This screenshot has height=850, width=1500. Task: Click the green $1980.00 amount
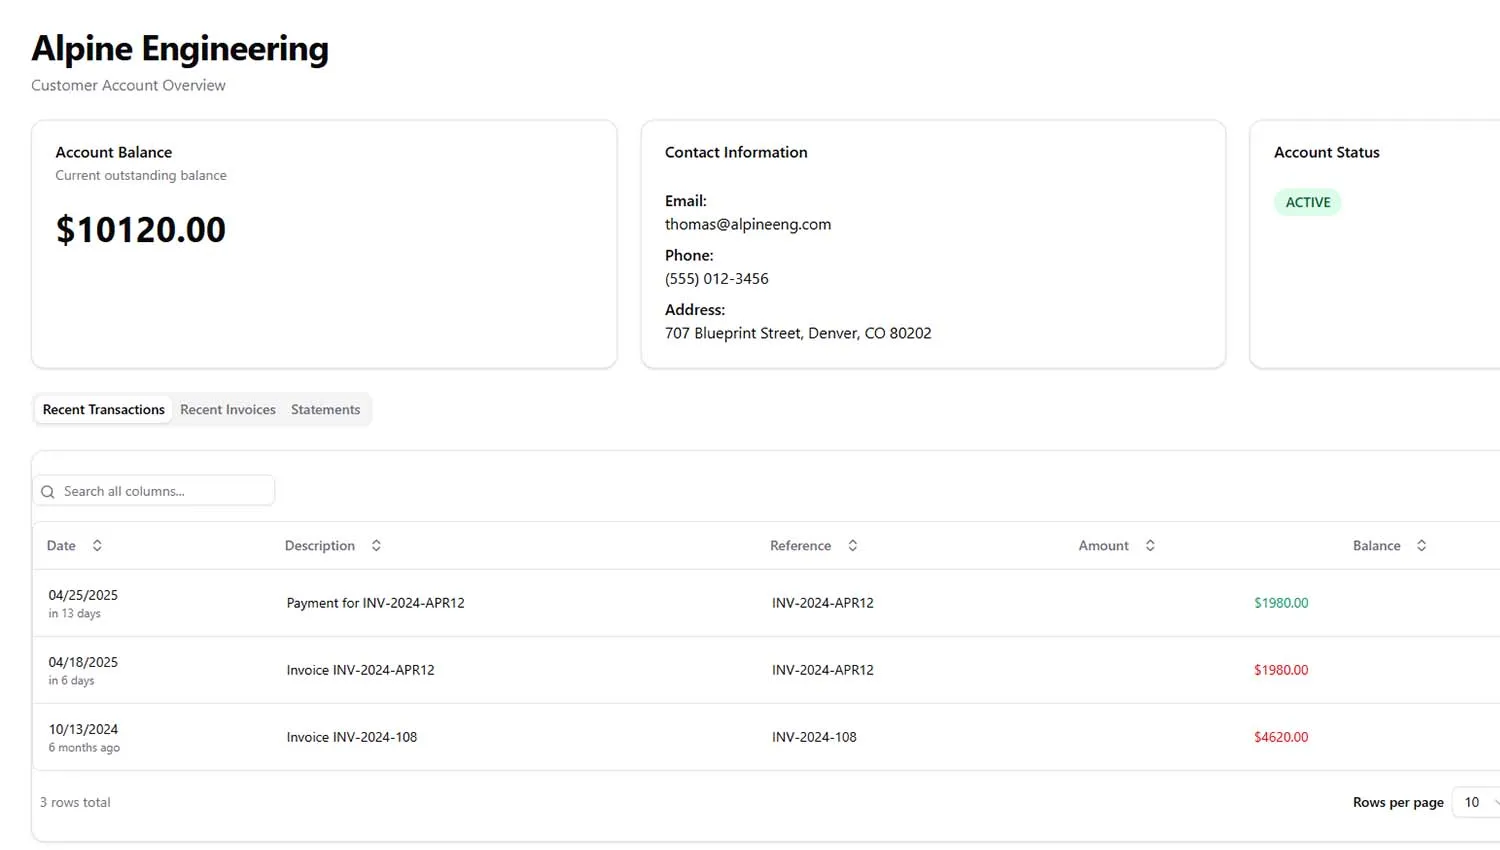1281,603
